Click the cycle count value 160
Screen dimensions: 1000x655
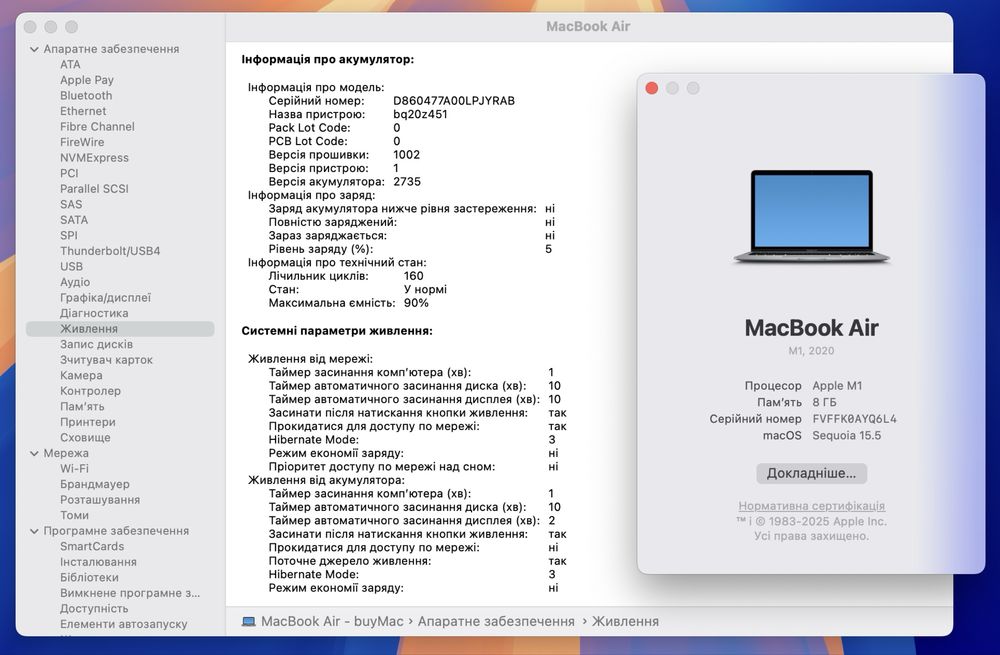[413, 276]
